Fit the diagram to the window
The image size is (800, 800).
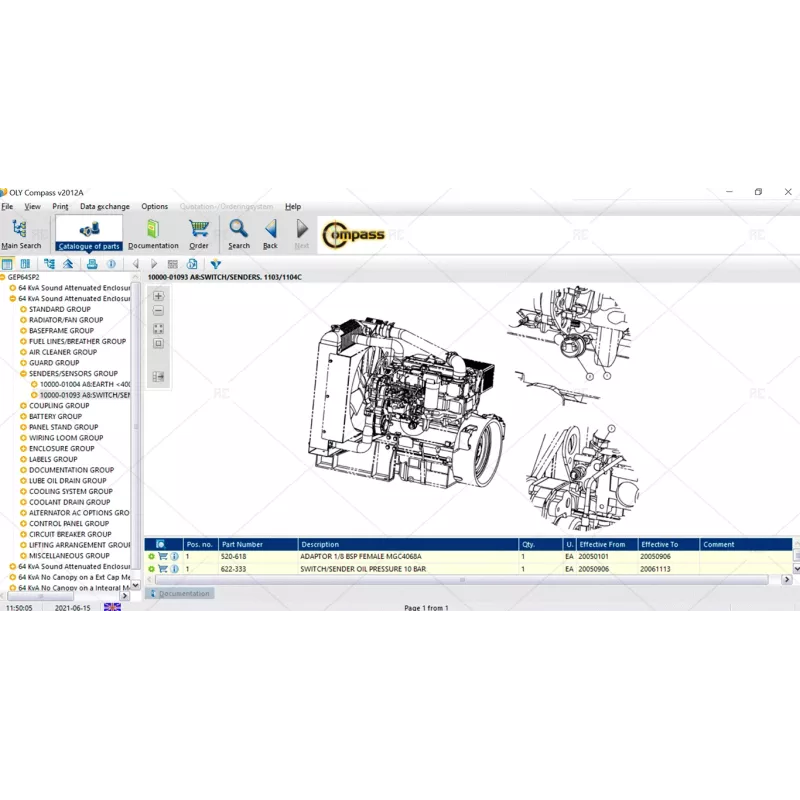[x=158, y=328]
